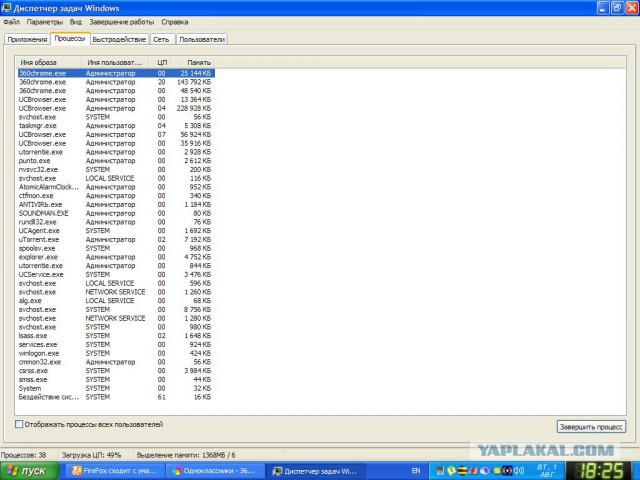Open the Справка menu
This screenshot has height=480, width=640.
pos(175,22)
